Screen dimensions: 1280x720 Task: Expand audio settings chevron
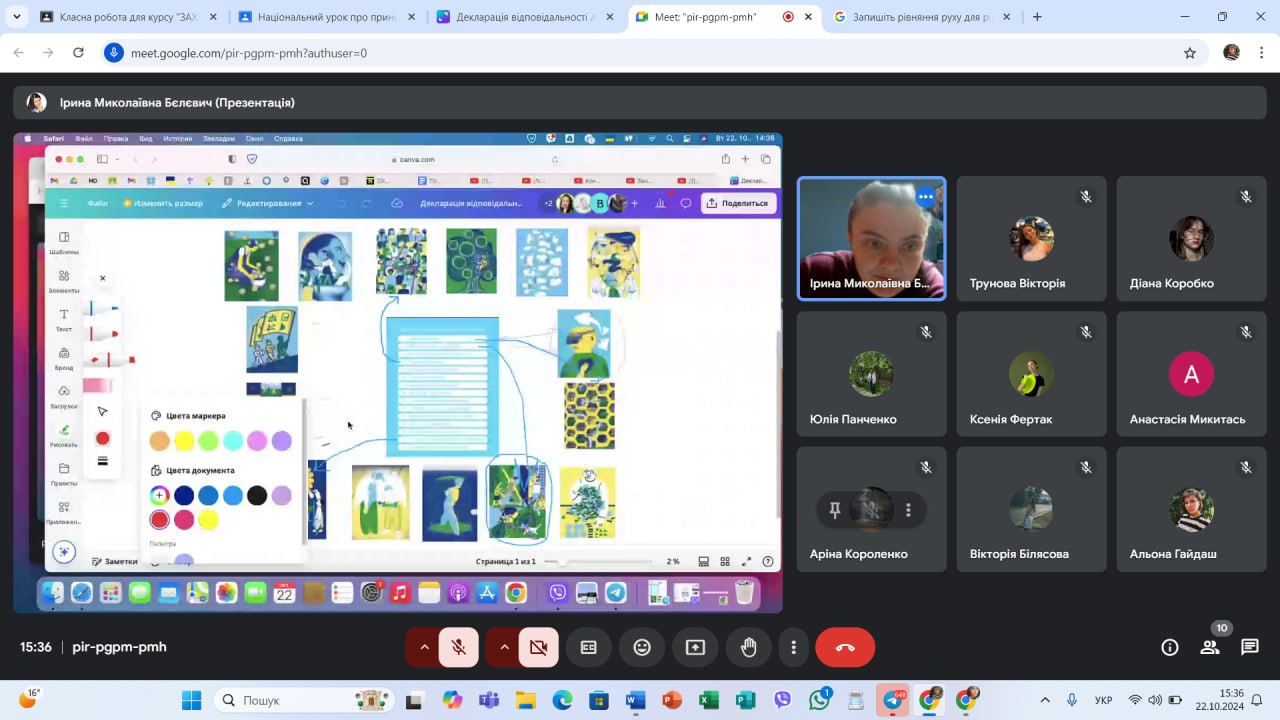(x=424, y=648)
